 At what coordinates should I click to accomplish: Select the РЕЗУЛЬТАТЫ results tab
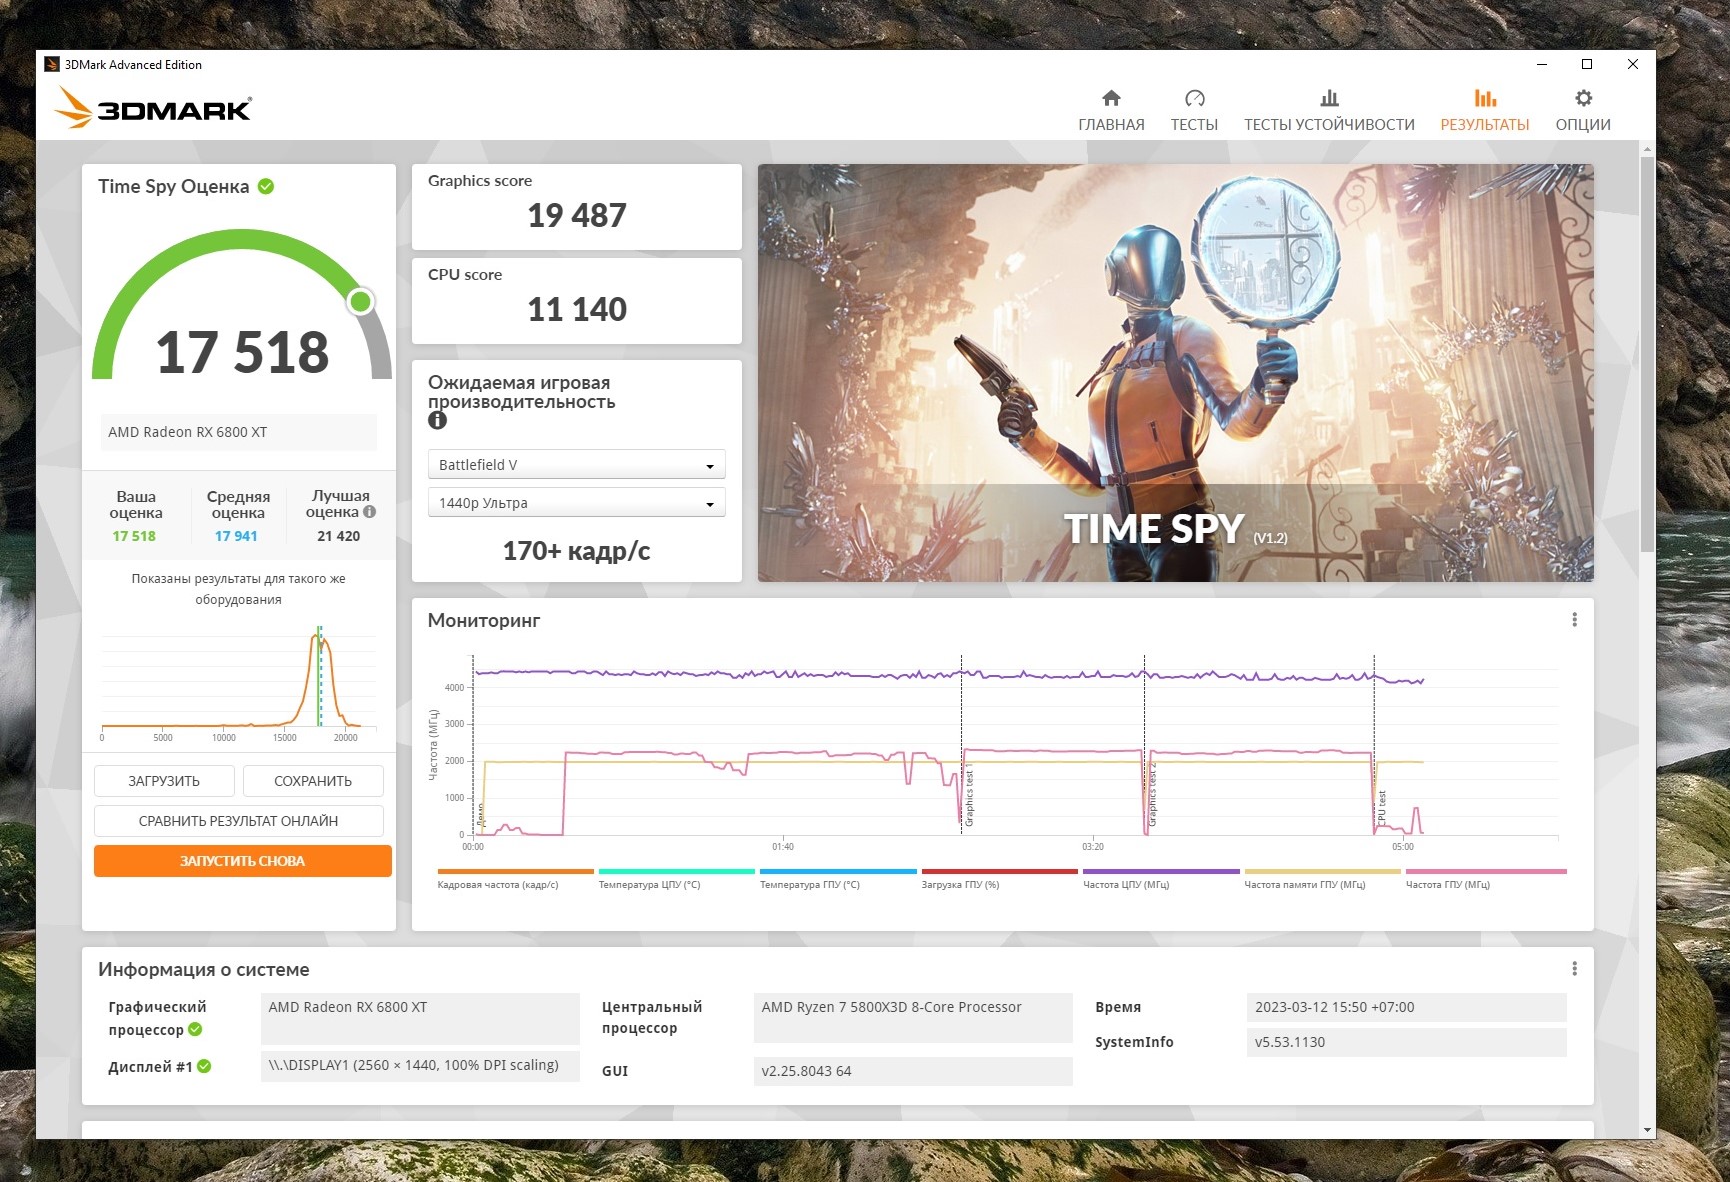(1485, 111)
